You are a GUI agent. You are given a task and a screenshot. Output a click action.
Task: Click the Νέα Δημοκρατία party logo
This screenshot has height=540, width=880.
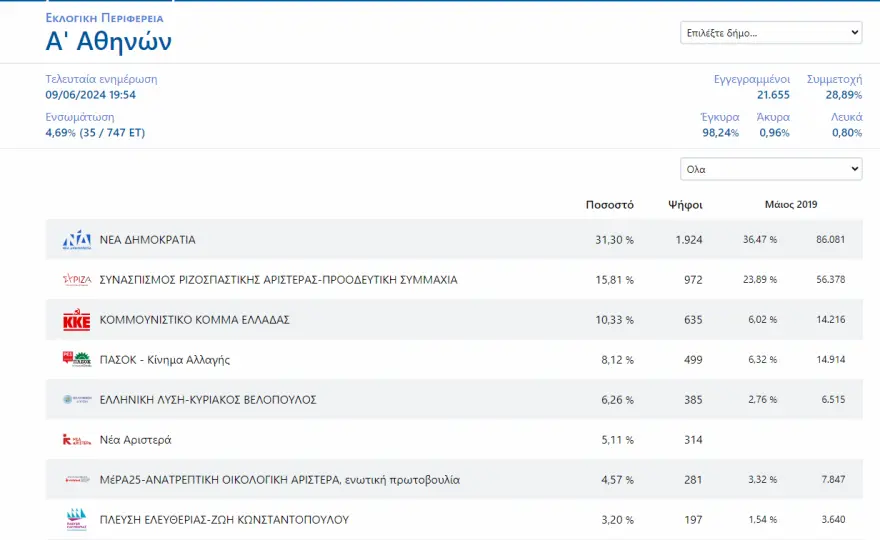tap(77, 240)
